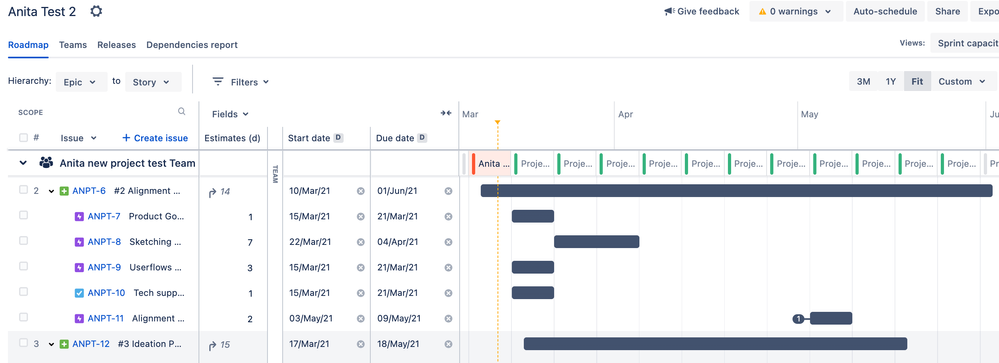Clear due date of ANPT-8
Viewport: 999px width, 363px height.
click(x=448, y=242)
